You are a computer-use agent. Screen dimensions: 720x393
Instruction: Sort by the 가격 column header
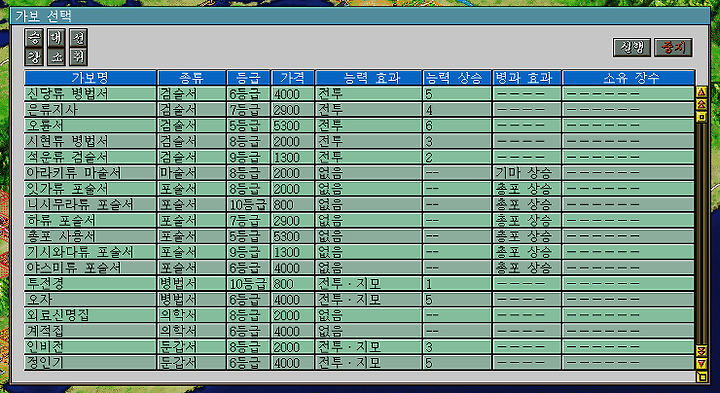(292, 78)
